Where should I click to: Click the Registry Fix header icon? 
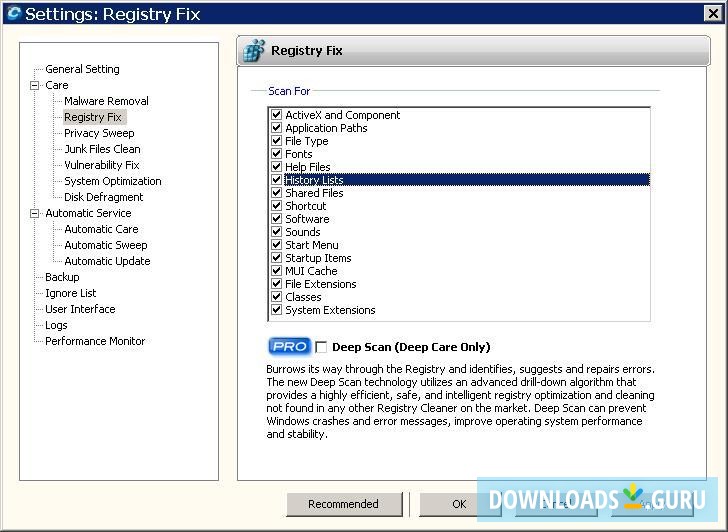click(x=254, y=50)
